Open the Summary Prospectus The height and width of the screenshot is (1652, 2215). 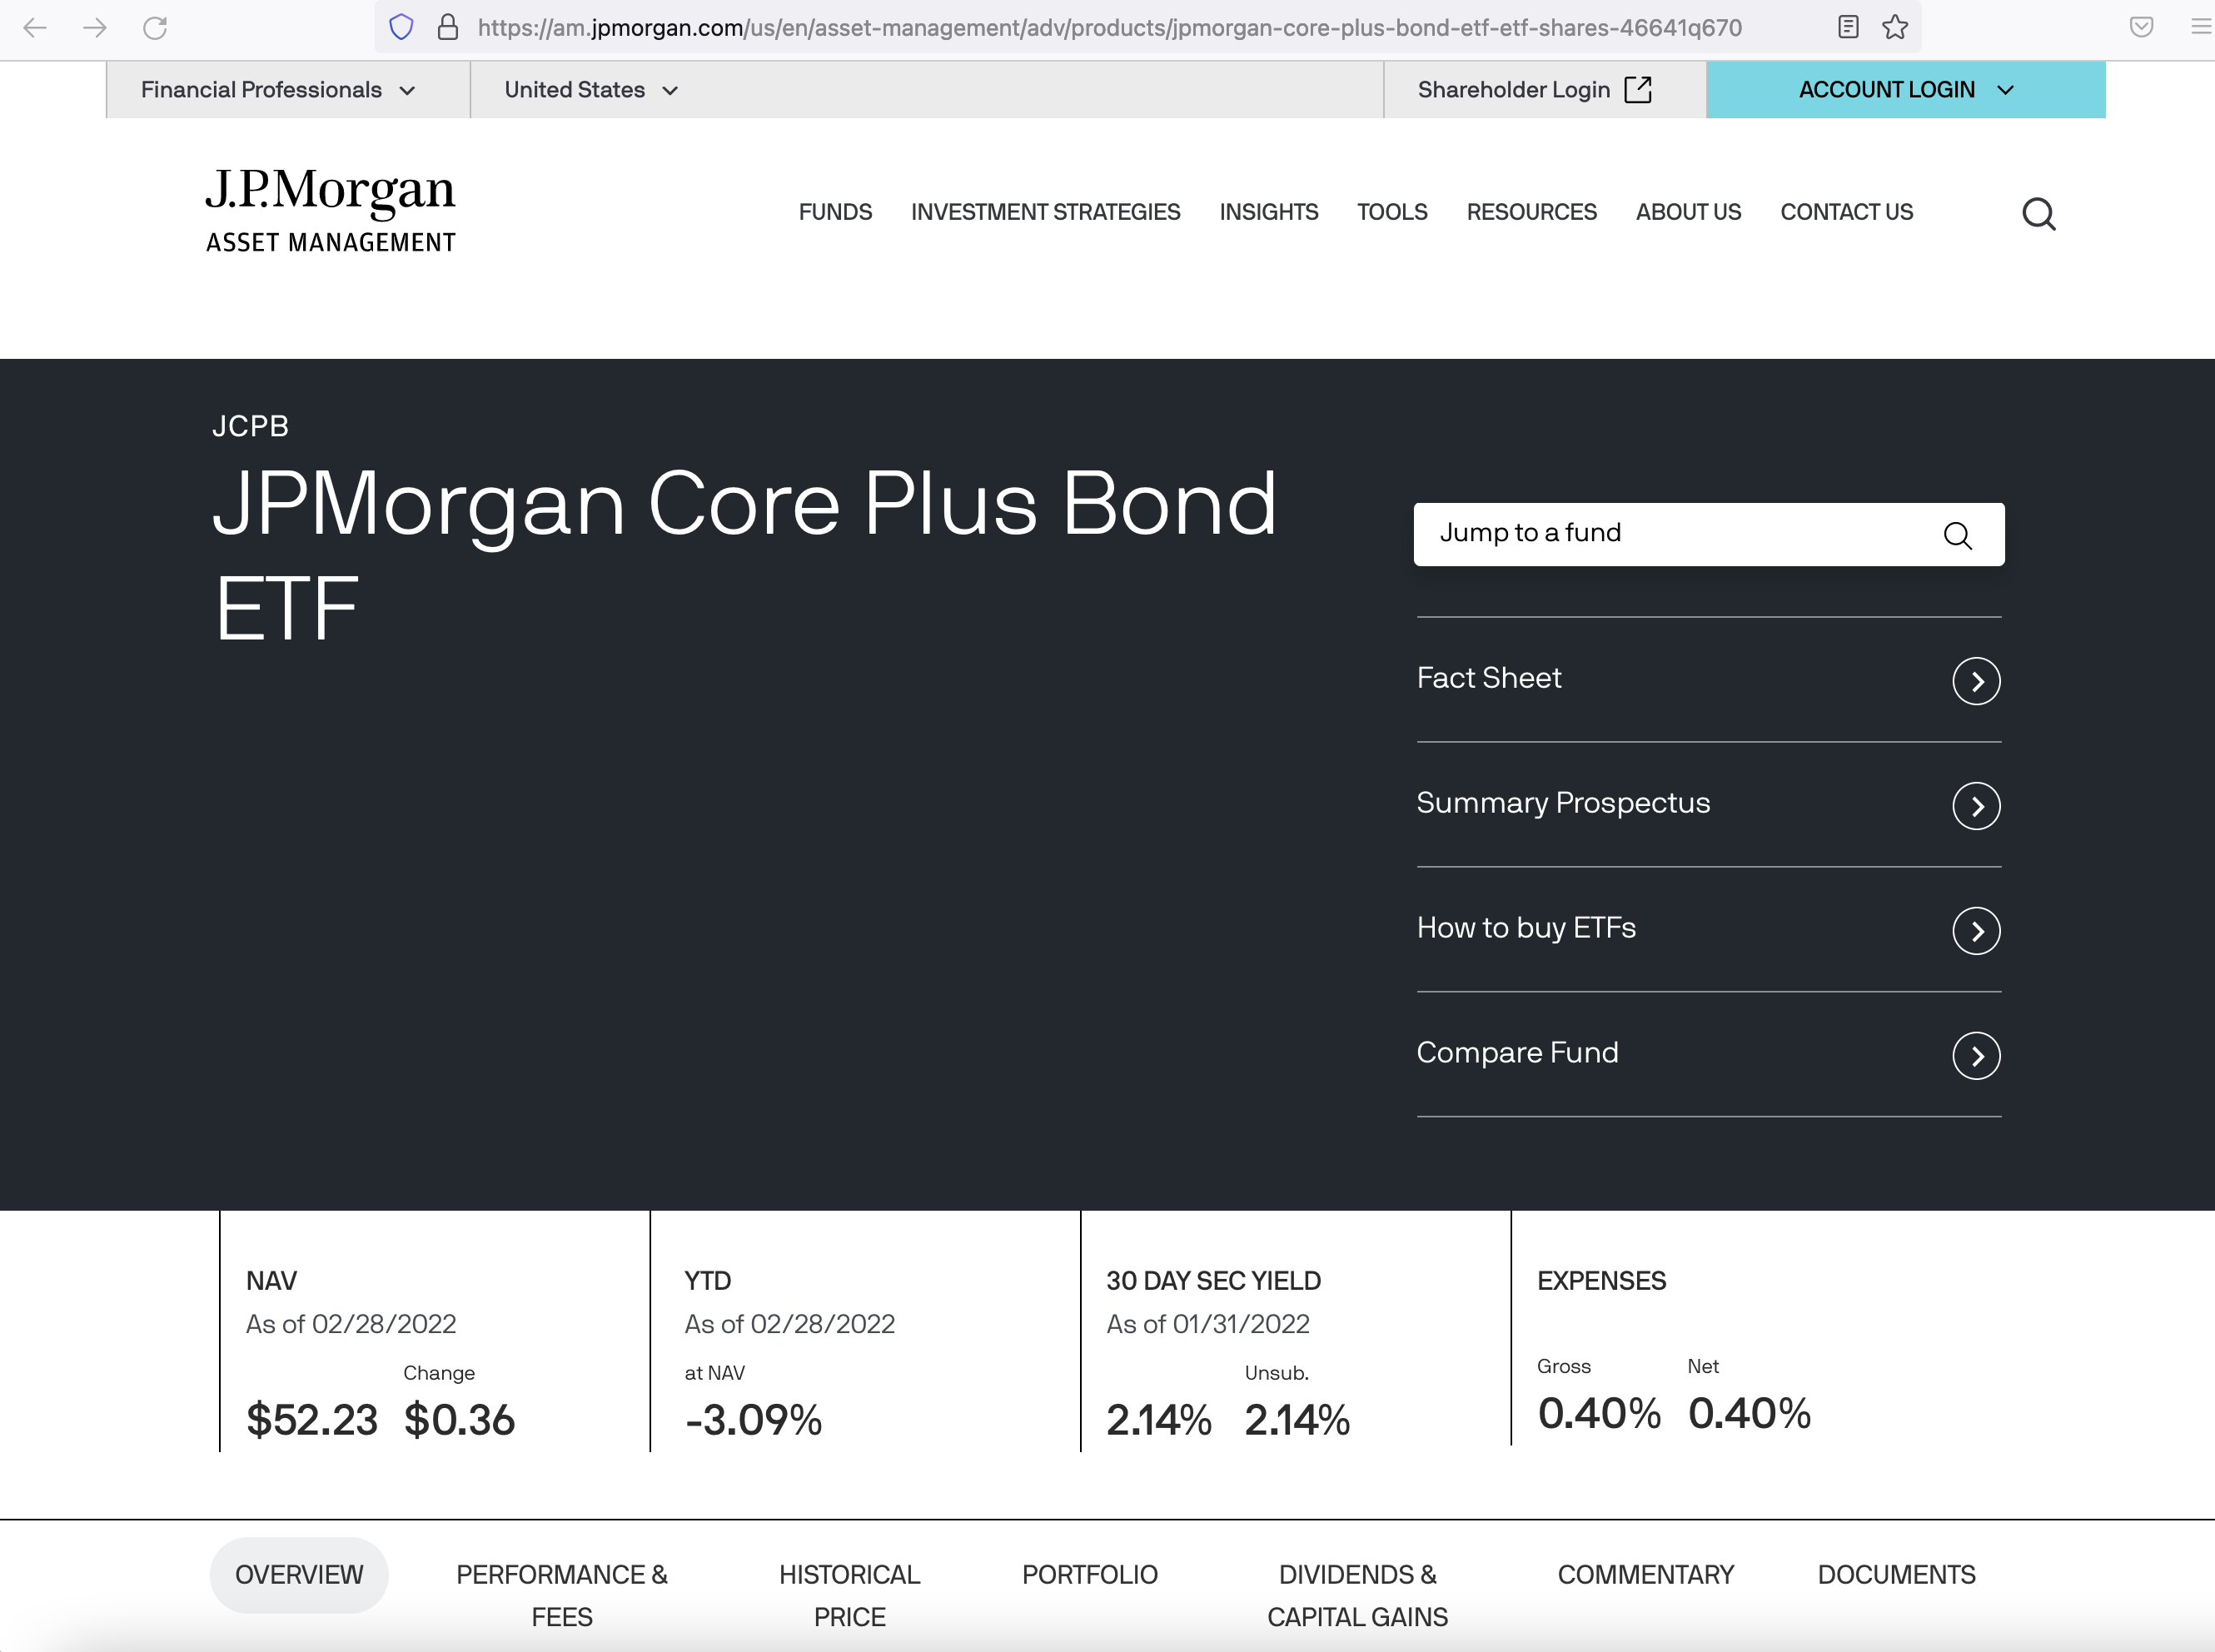click(1563, 803)
